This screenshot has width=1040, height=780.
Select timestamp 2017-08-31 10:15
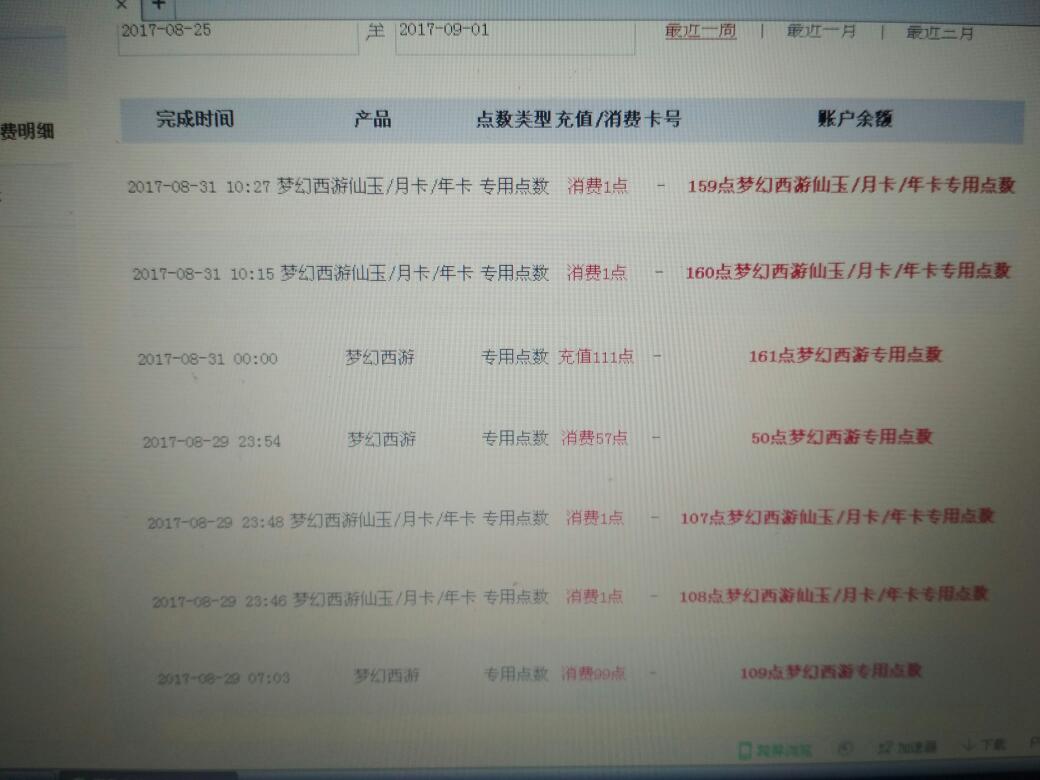pyautogui.click(x=203, y=274)
